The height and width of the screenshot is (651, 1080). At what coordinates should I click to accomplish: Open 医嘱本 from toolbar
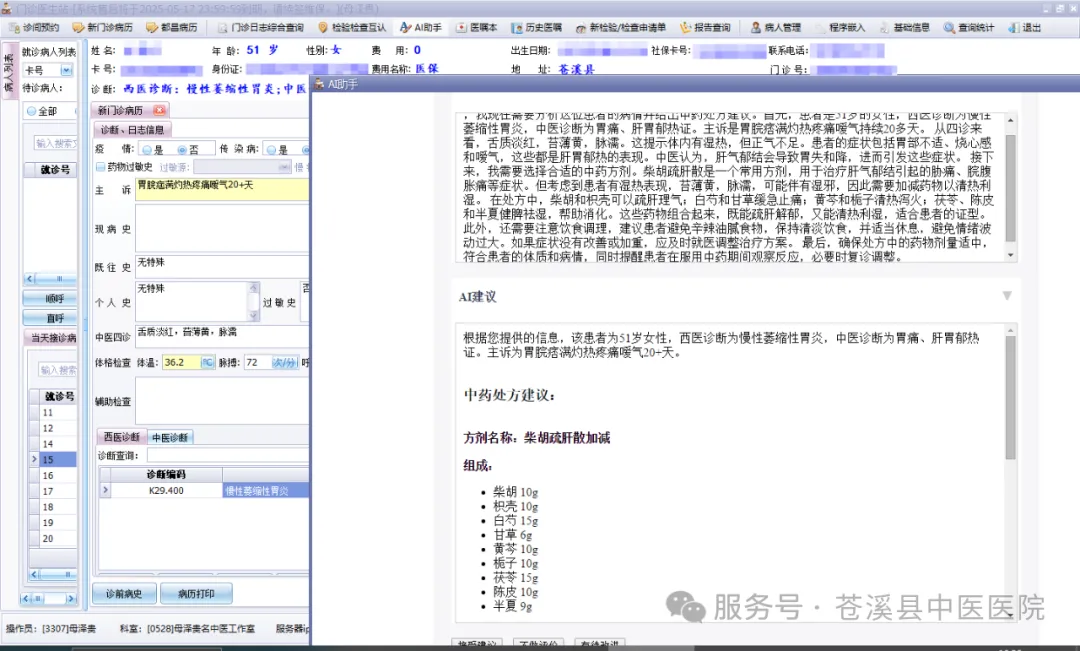point(477,28)
